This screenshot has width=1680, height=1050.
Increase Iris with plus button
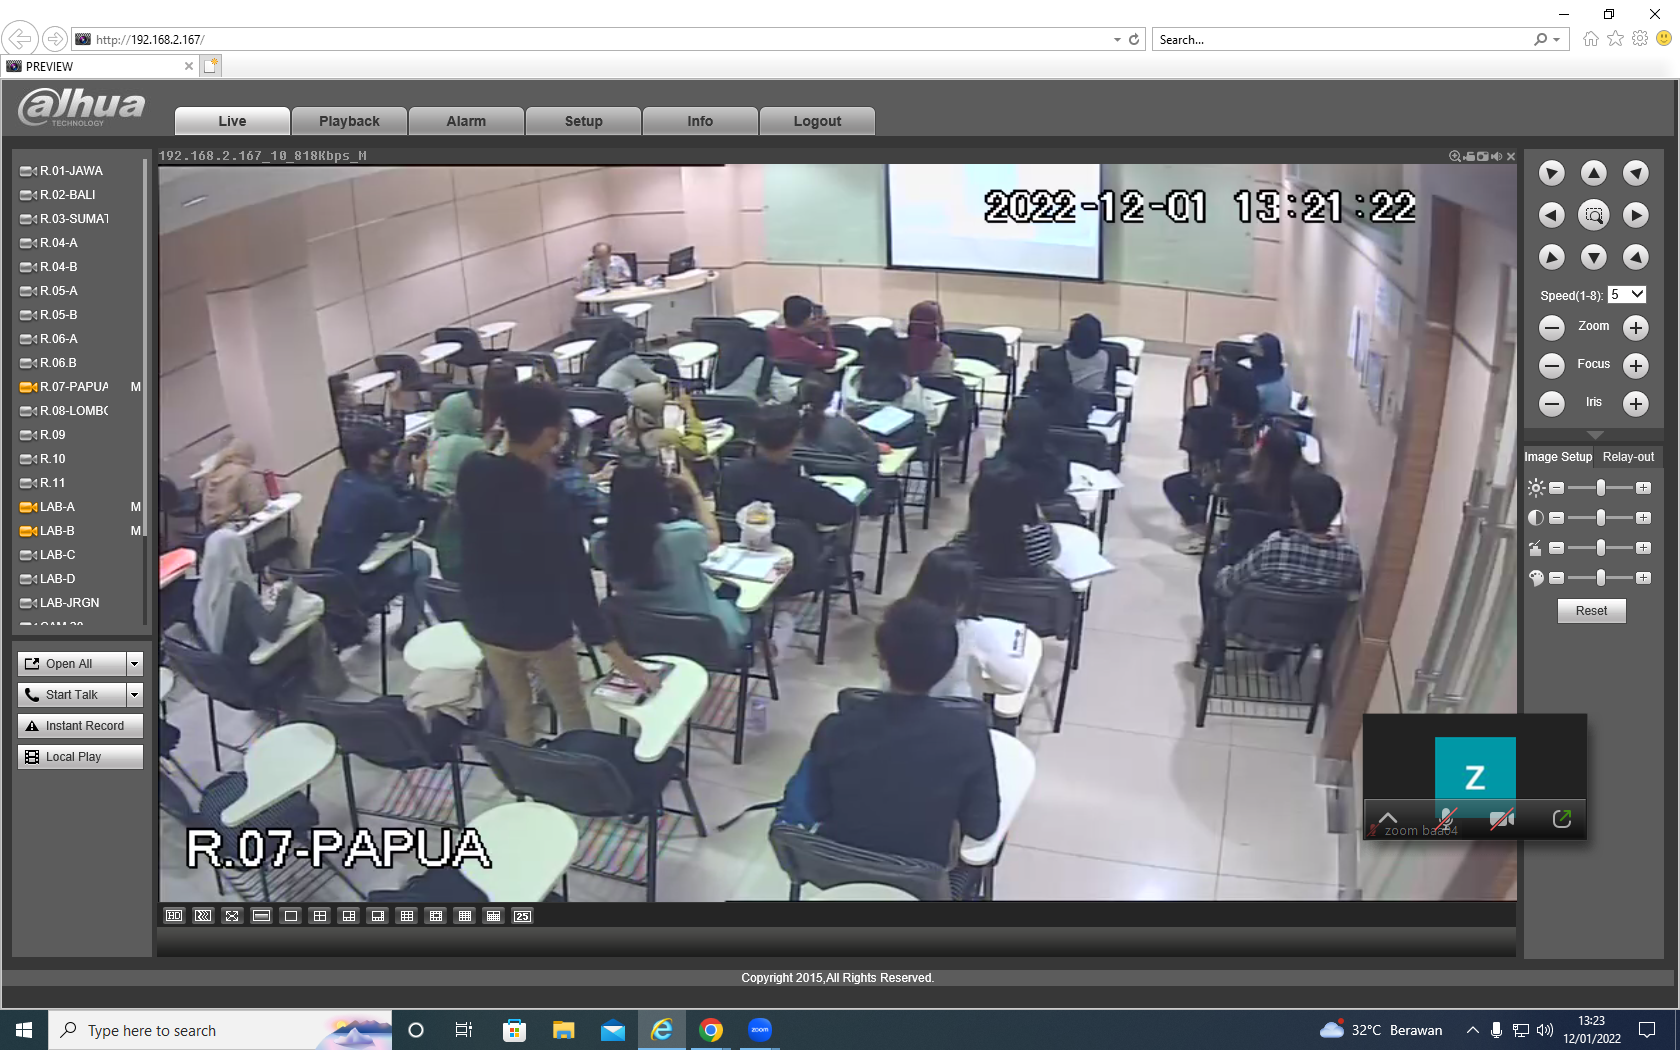(1636, 403)
